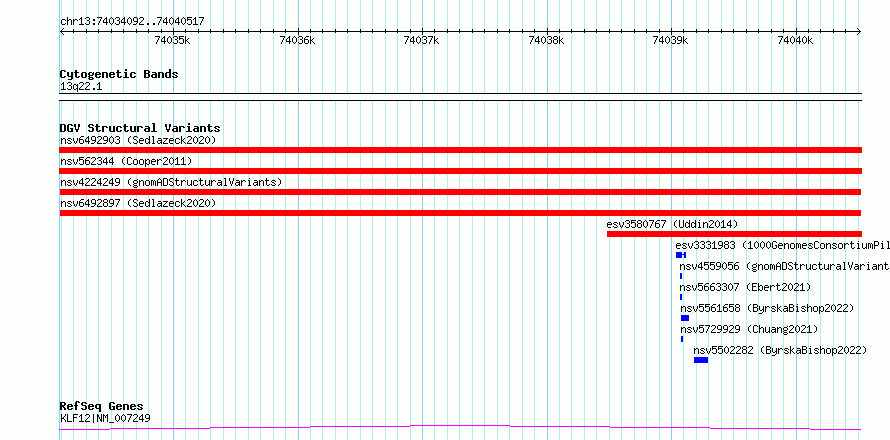The width and height of the screenshot is (890, 440).
Task: Click the red bar under nsv6492903
Action: (460, 150)
